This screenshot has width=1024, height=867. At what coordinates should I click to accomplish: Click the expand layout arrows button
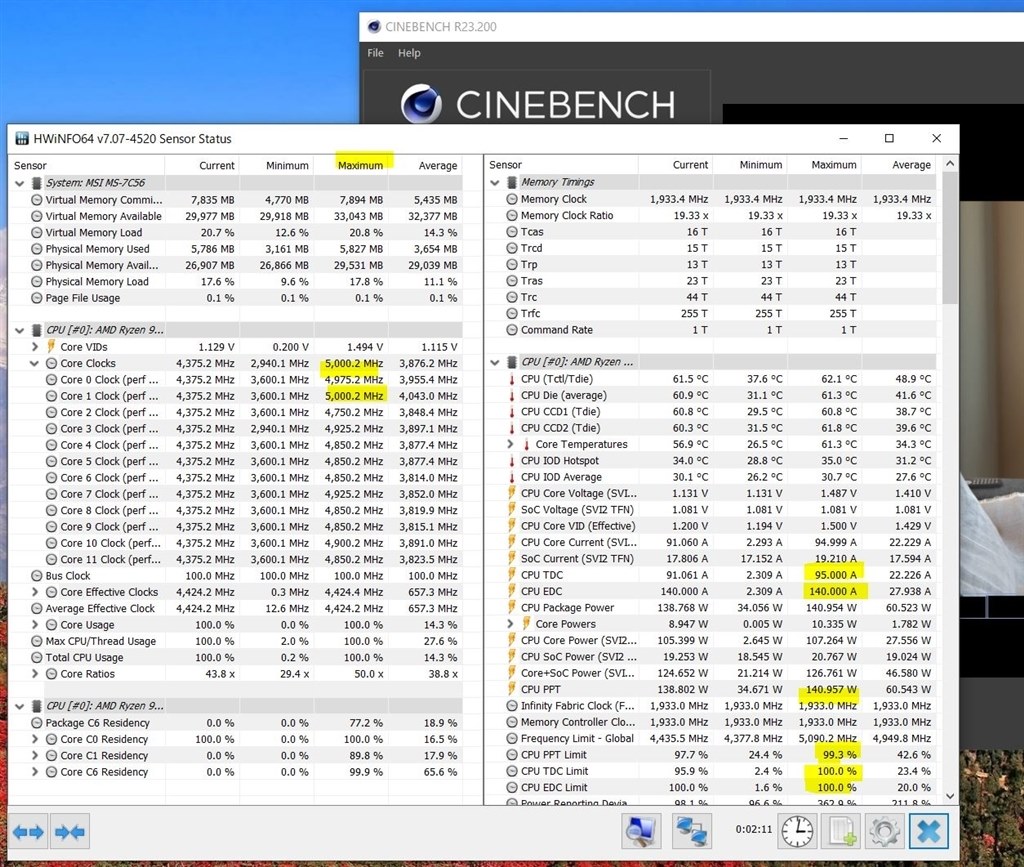28,832
